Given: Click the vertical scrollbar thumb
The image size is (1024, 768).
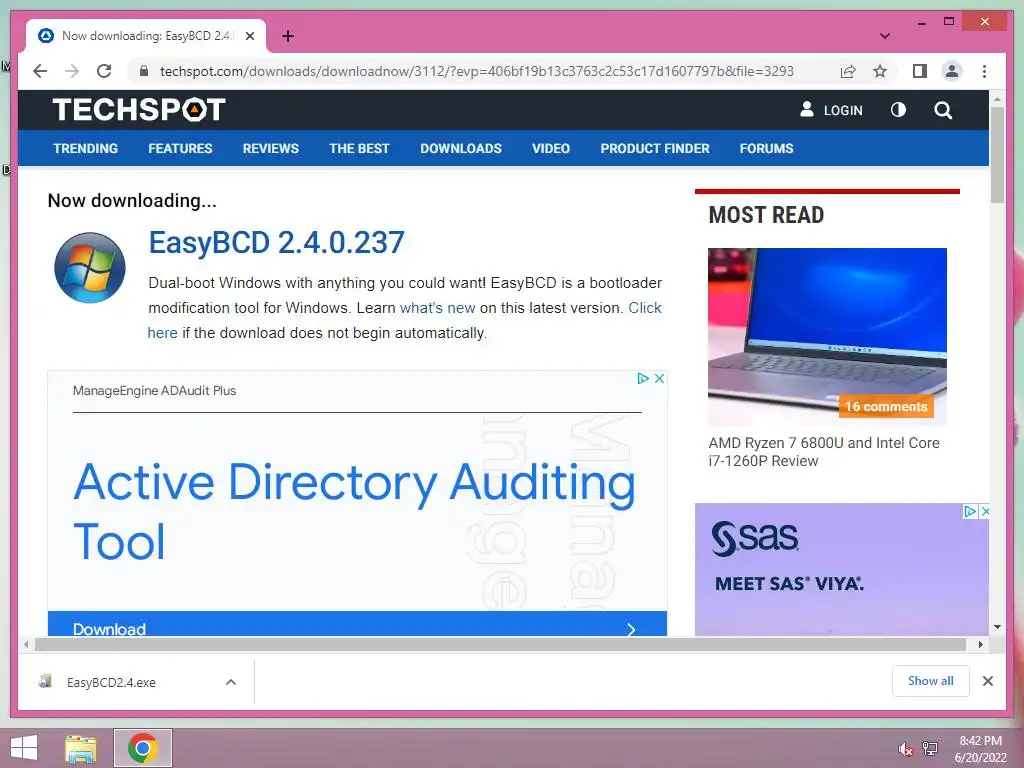Looking at the screenshot, I should click(x=997, y=154).
